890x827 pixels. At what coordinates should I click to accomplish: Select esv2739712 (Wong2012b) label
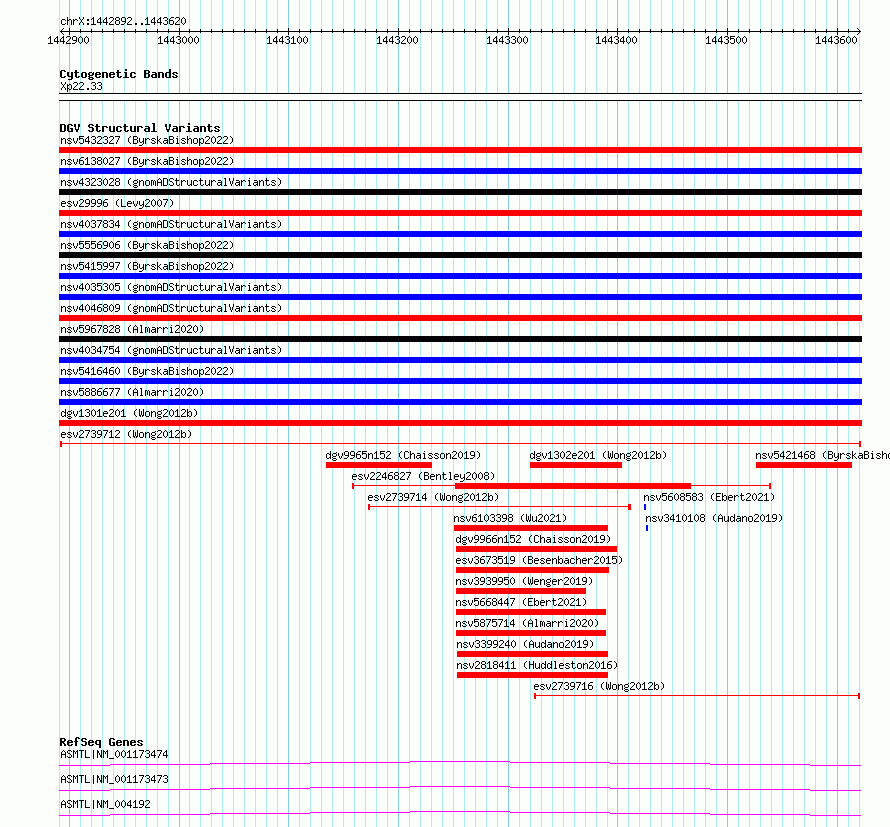126,434
